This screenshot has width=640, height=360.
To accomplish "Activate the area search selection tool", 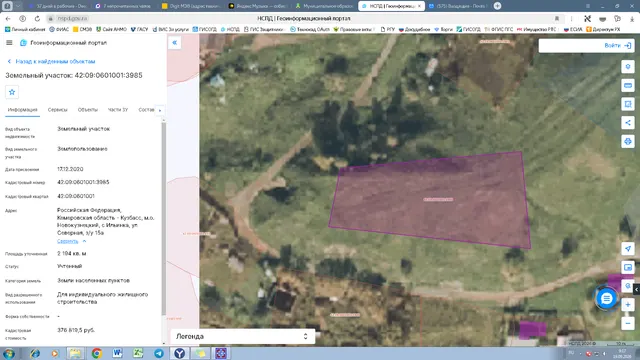I will (x=628, y=104).
